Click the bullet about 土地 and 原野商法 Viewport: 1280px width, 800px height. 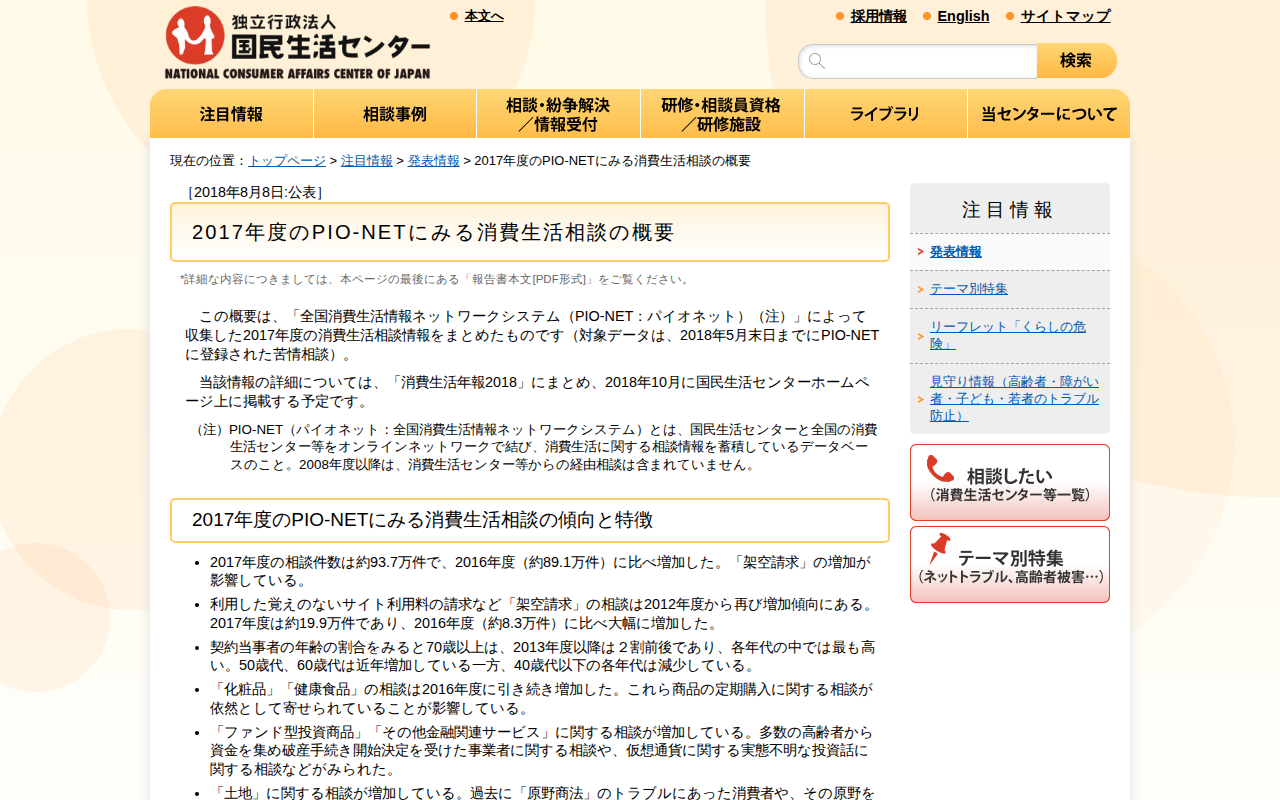point(543,793)
